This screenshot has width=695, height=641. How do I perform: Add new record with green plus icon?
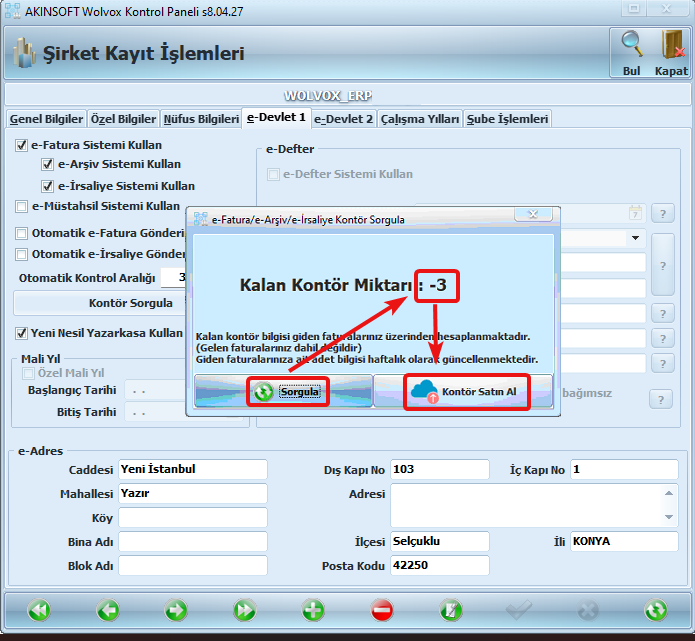[313, 609]
